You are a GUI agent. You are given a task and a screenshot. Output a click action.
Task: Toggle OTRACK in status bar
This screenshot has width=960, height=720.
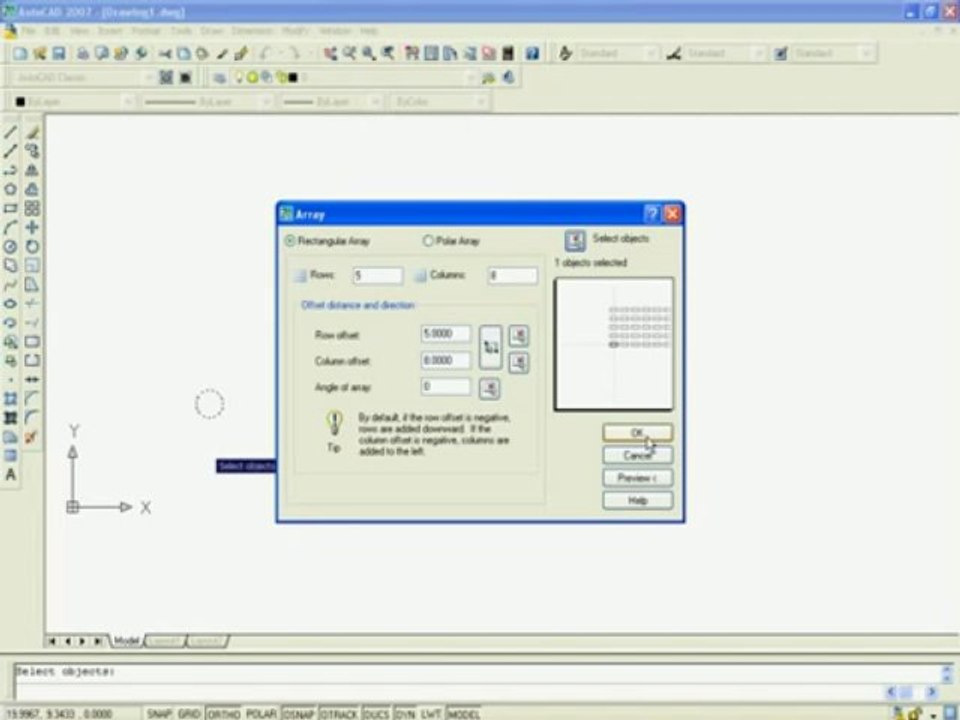(339, 714)
